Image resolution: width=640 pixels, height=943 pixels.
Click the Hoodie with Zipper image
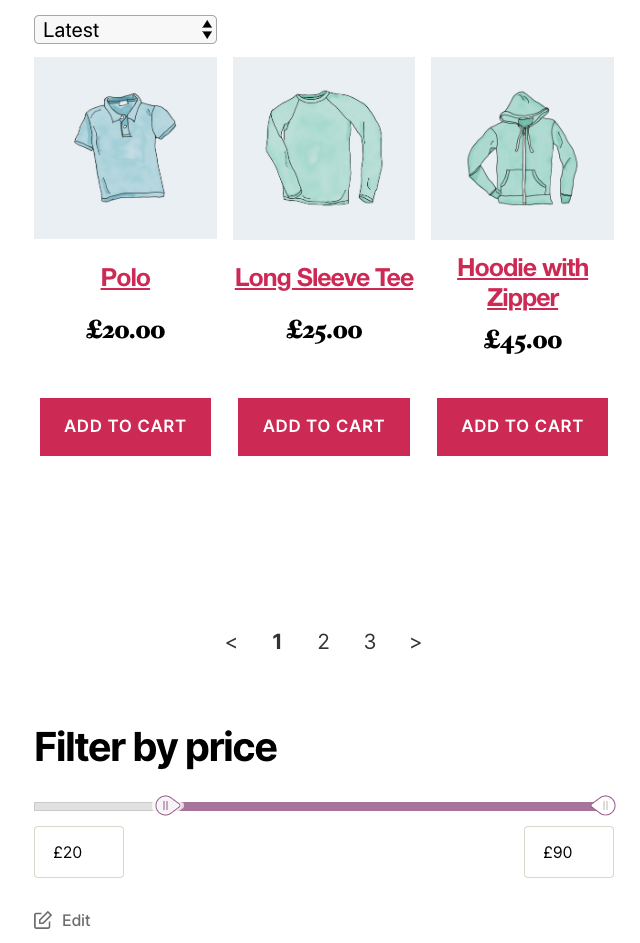click(522, 147)
